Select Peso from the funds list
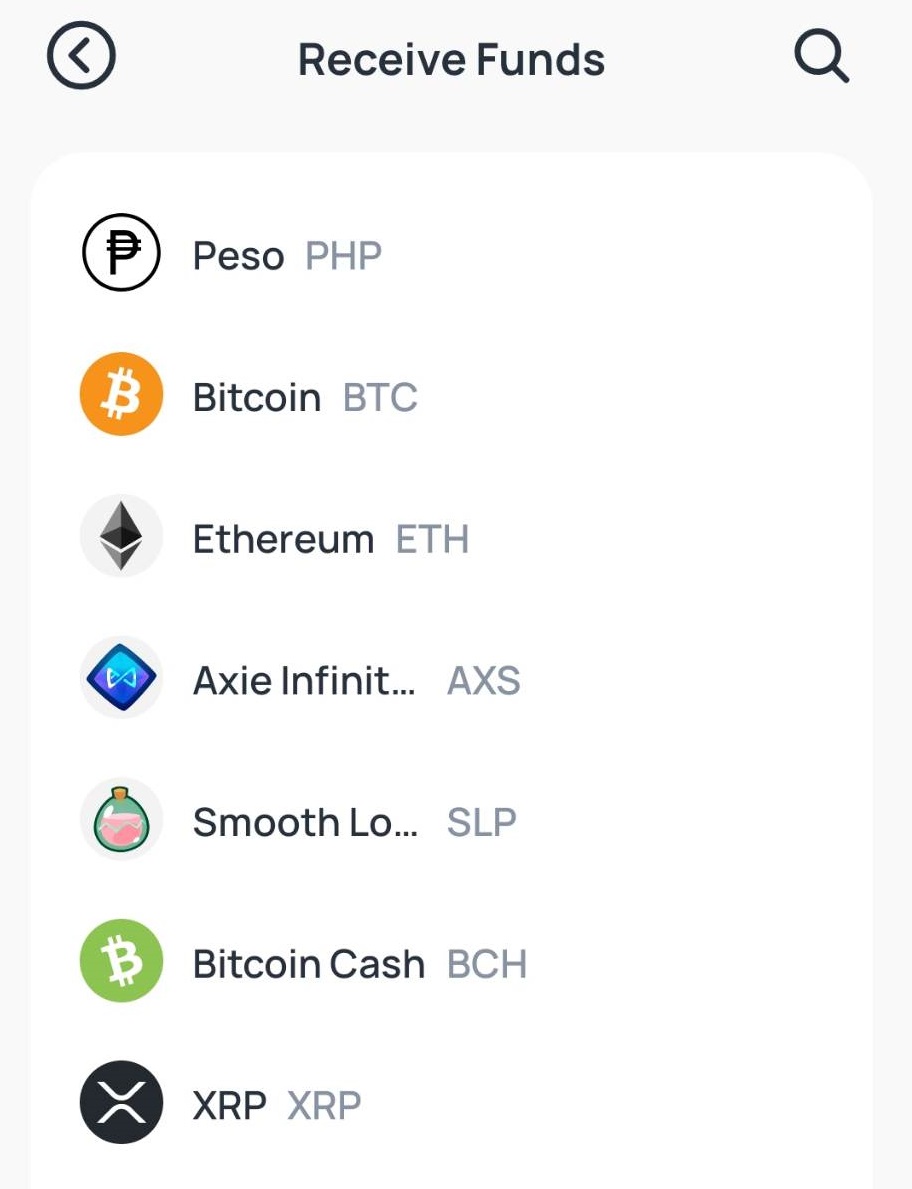Screen dimensions: 912x1189 (452, 253)
